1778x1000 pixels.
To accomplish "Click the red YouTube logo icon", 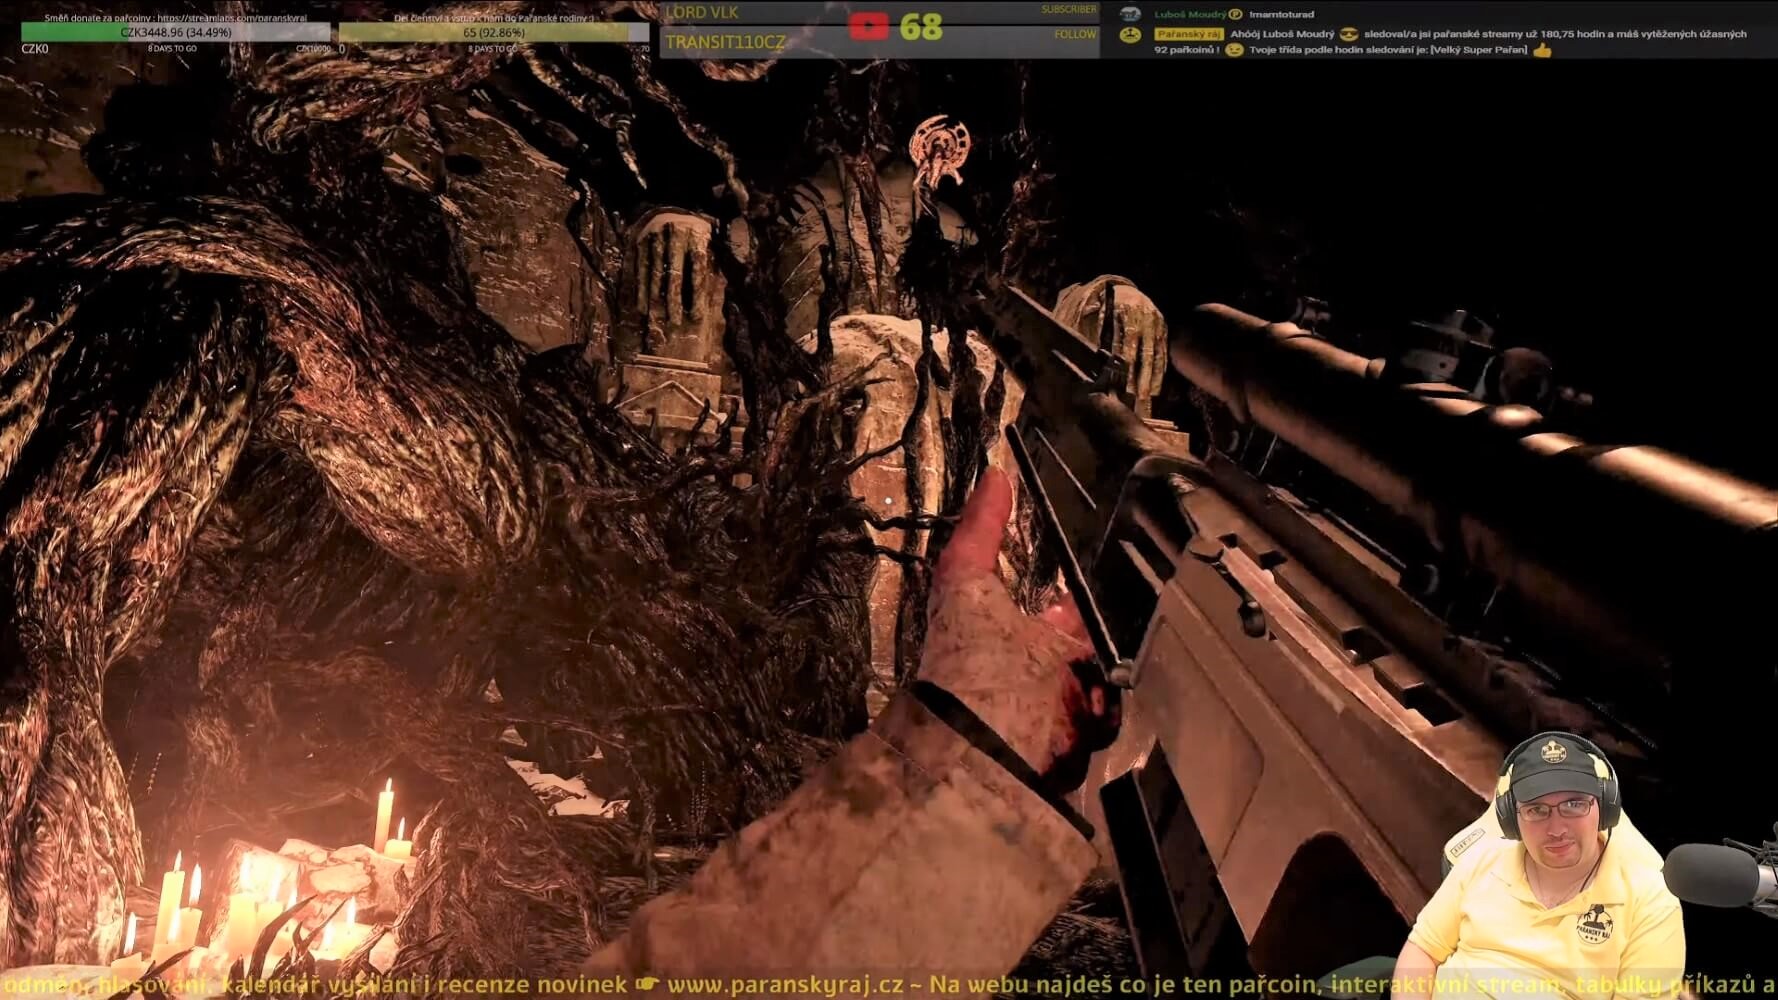I will tap(868, 26).
